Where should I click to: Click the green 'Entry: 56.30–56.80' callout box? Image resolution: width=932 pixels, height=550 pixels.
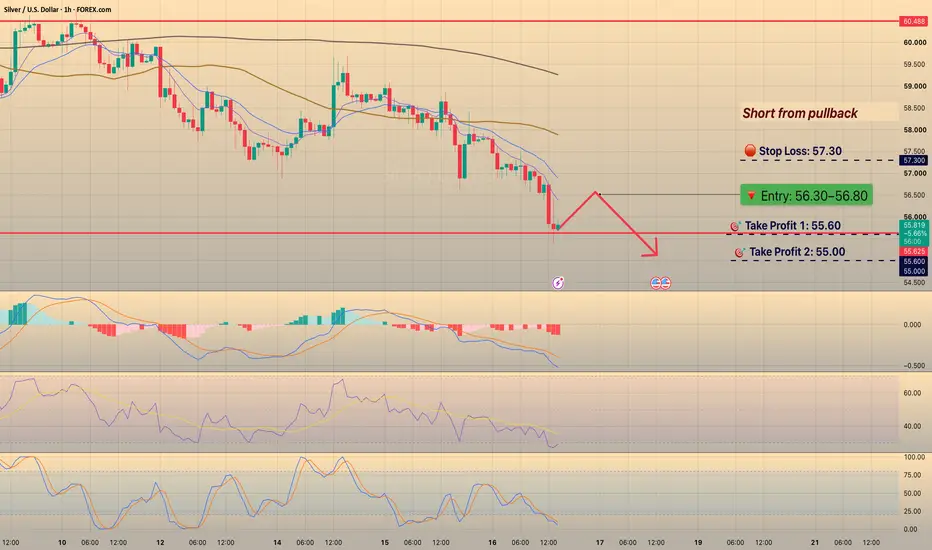806,196
